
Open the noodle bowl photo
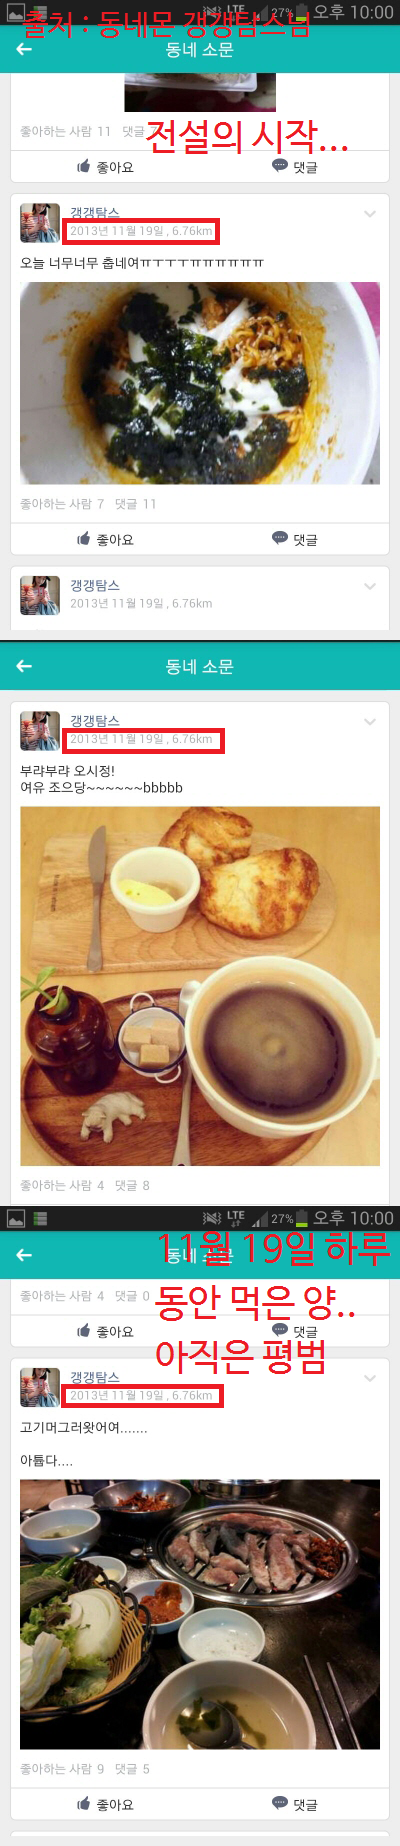tap(200, 383)
